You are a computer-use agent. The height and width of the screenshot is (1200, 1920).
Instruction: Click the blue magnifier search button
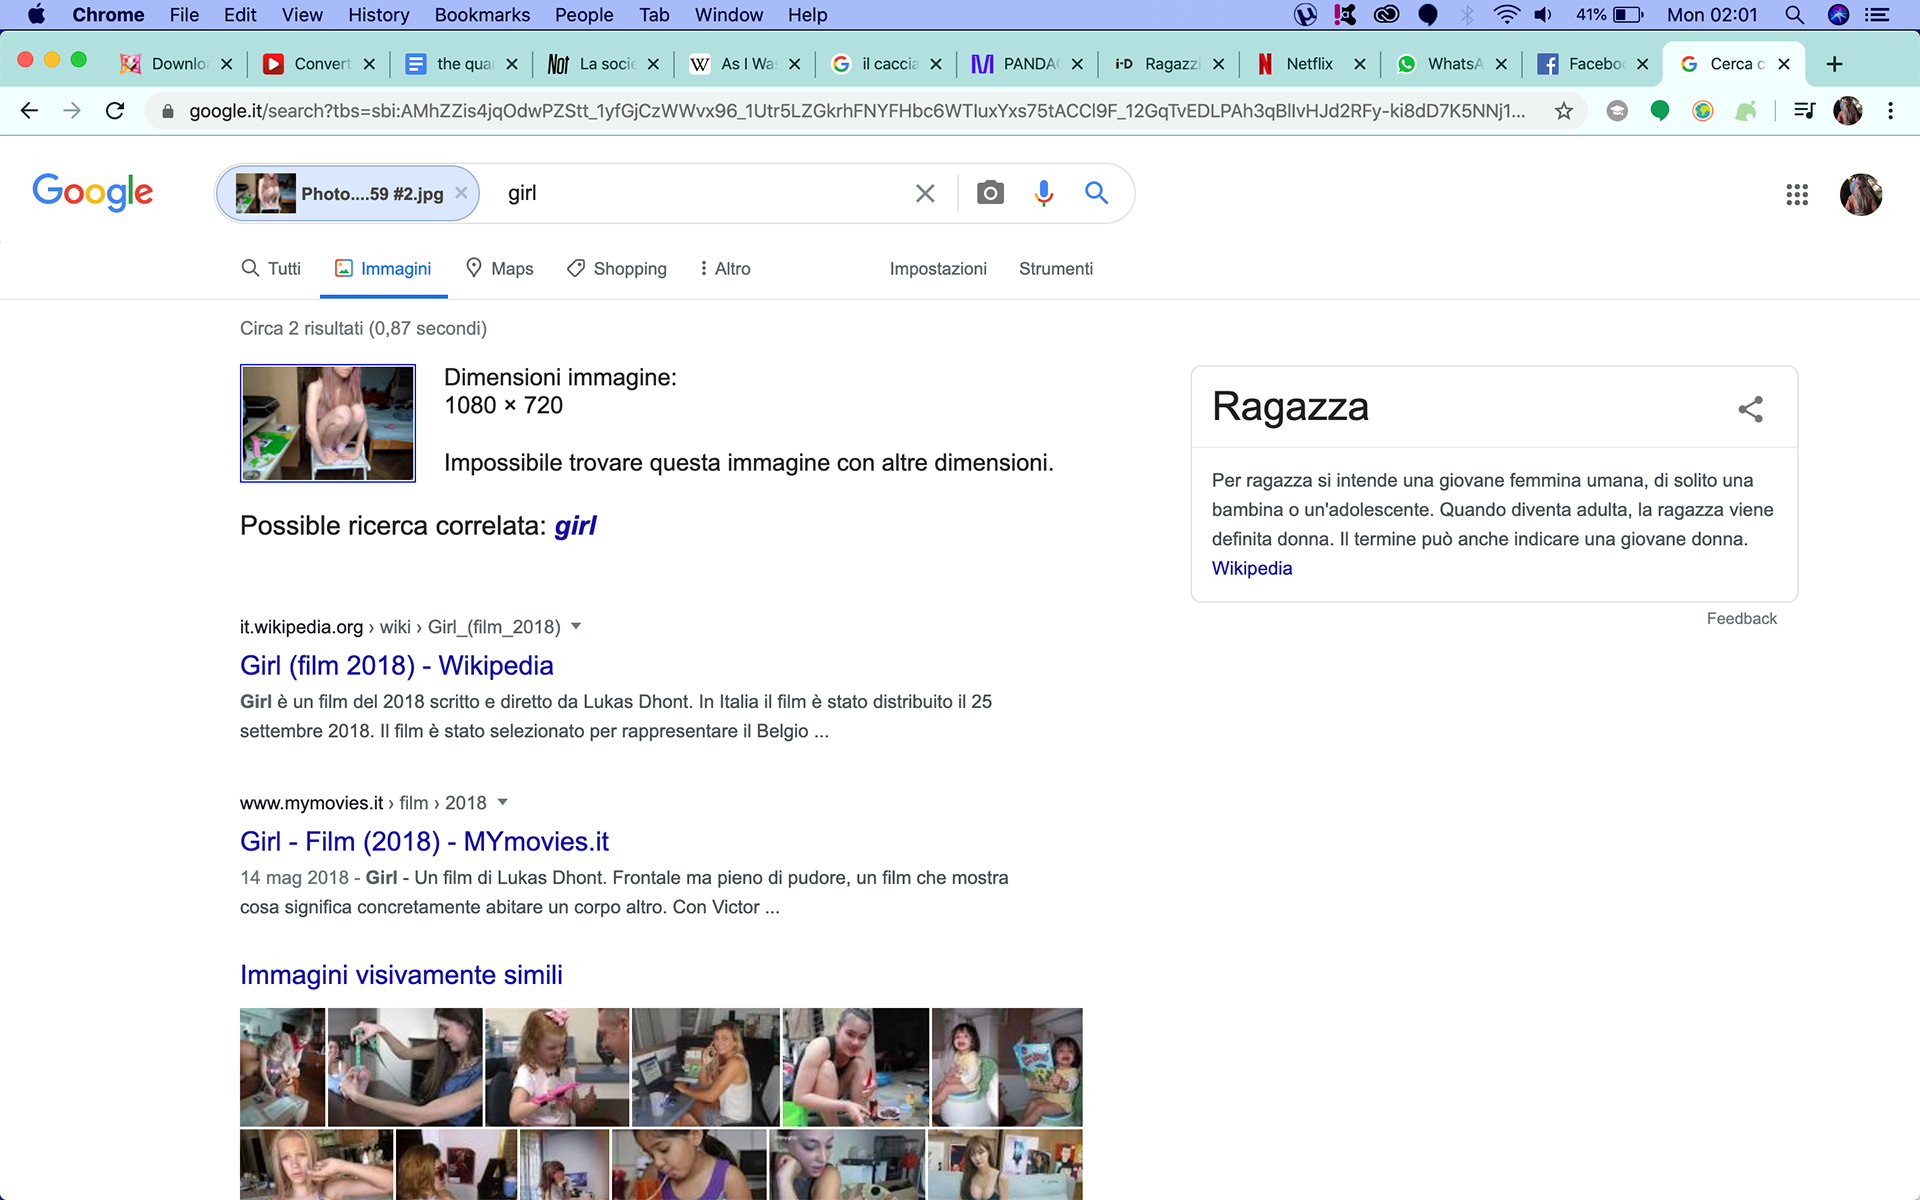click(1097, 193)
